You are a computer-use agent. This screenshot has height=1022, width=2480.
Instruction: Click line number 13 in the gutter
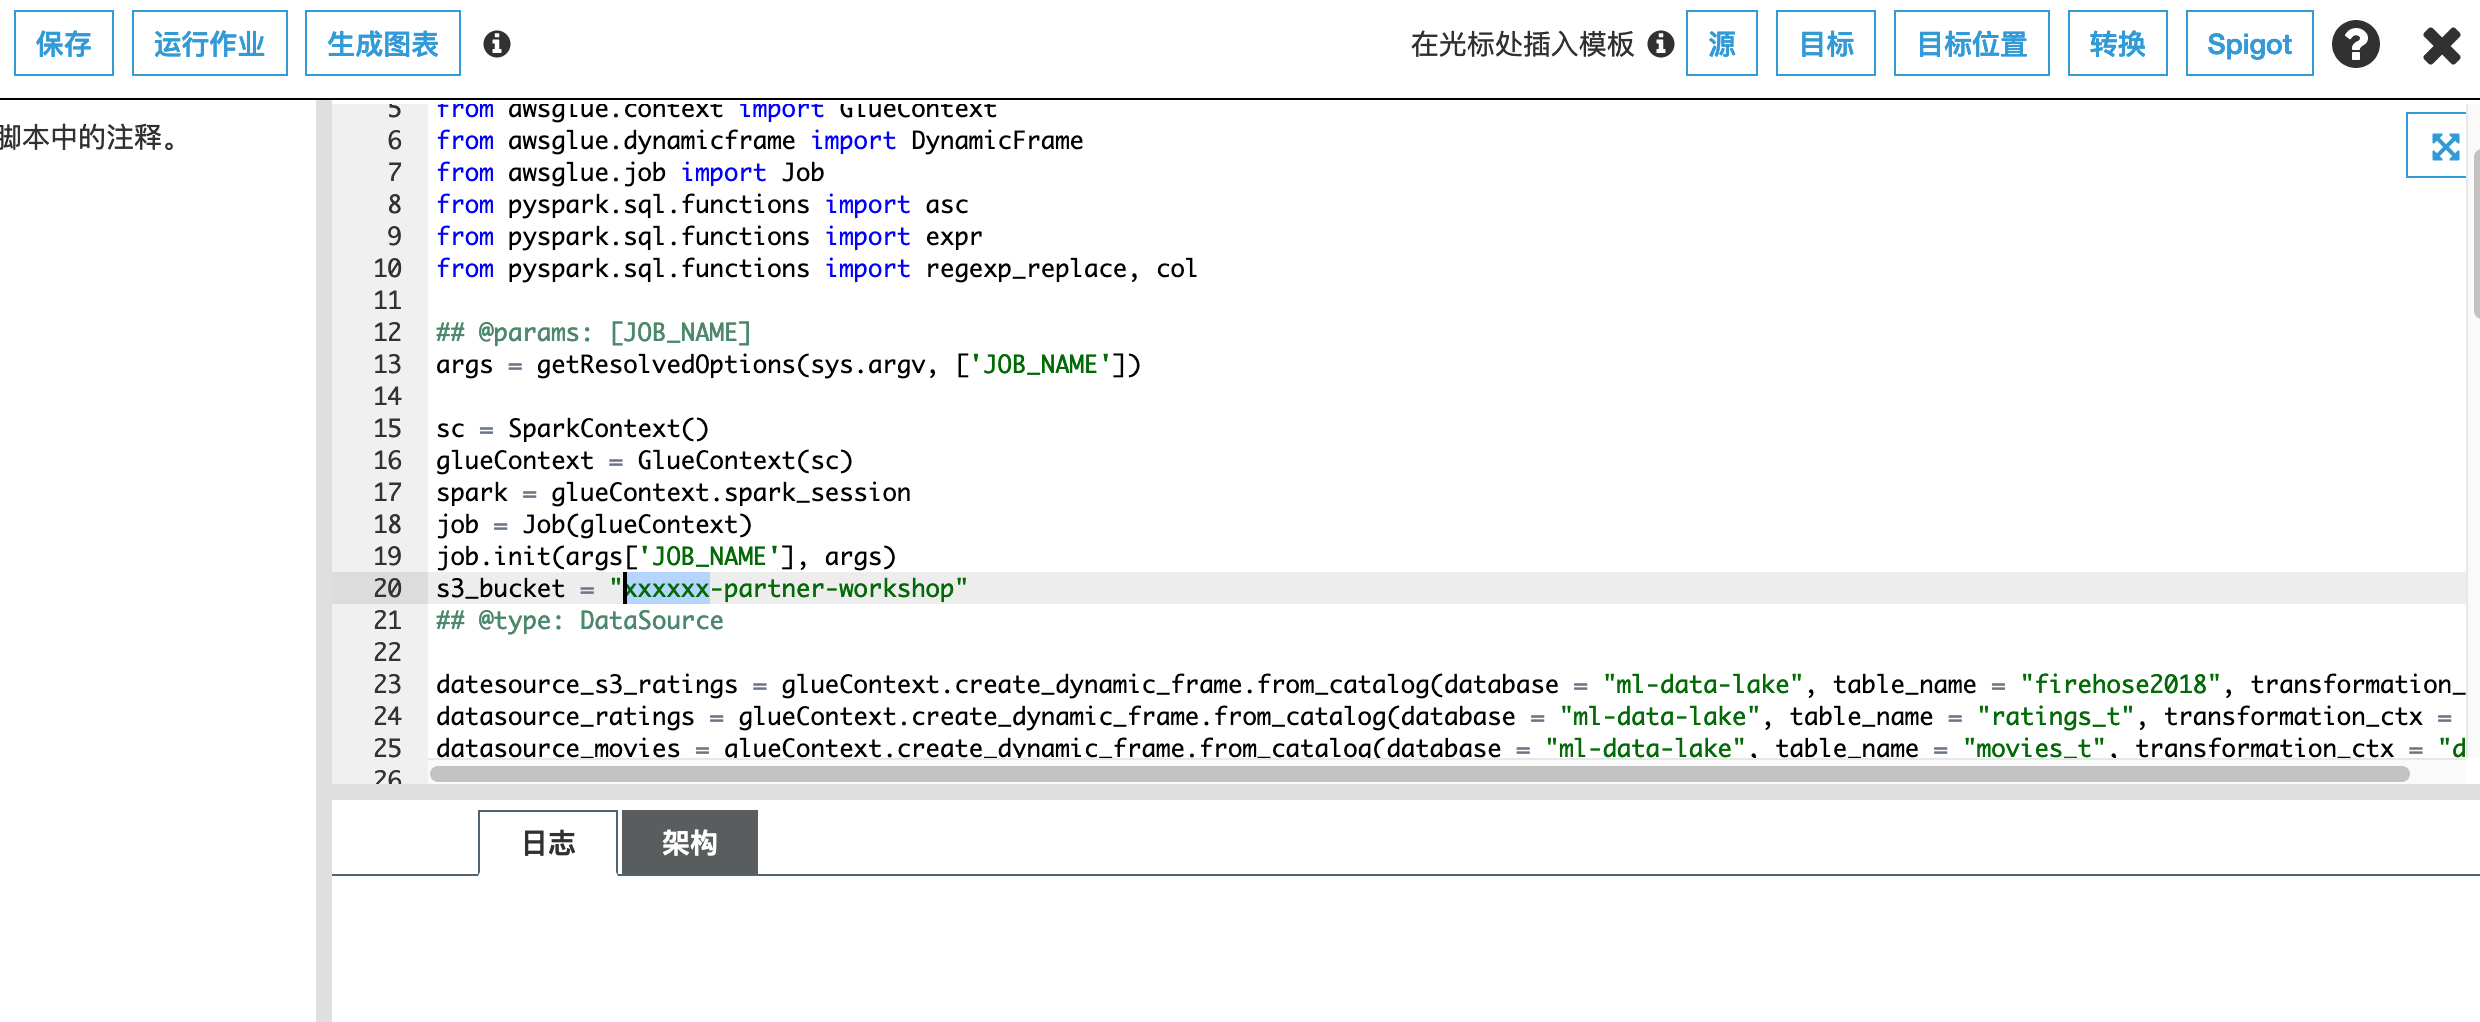pyautogui.click(x=387, y=364)
